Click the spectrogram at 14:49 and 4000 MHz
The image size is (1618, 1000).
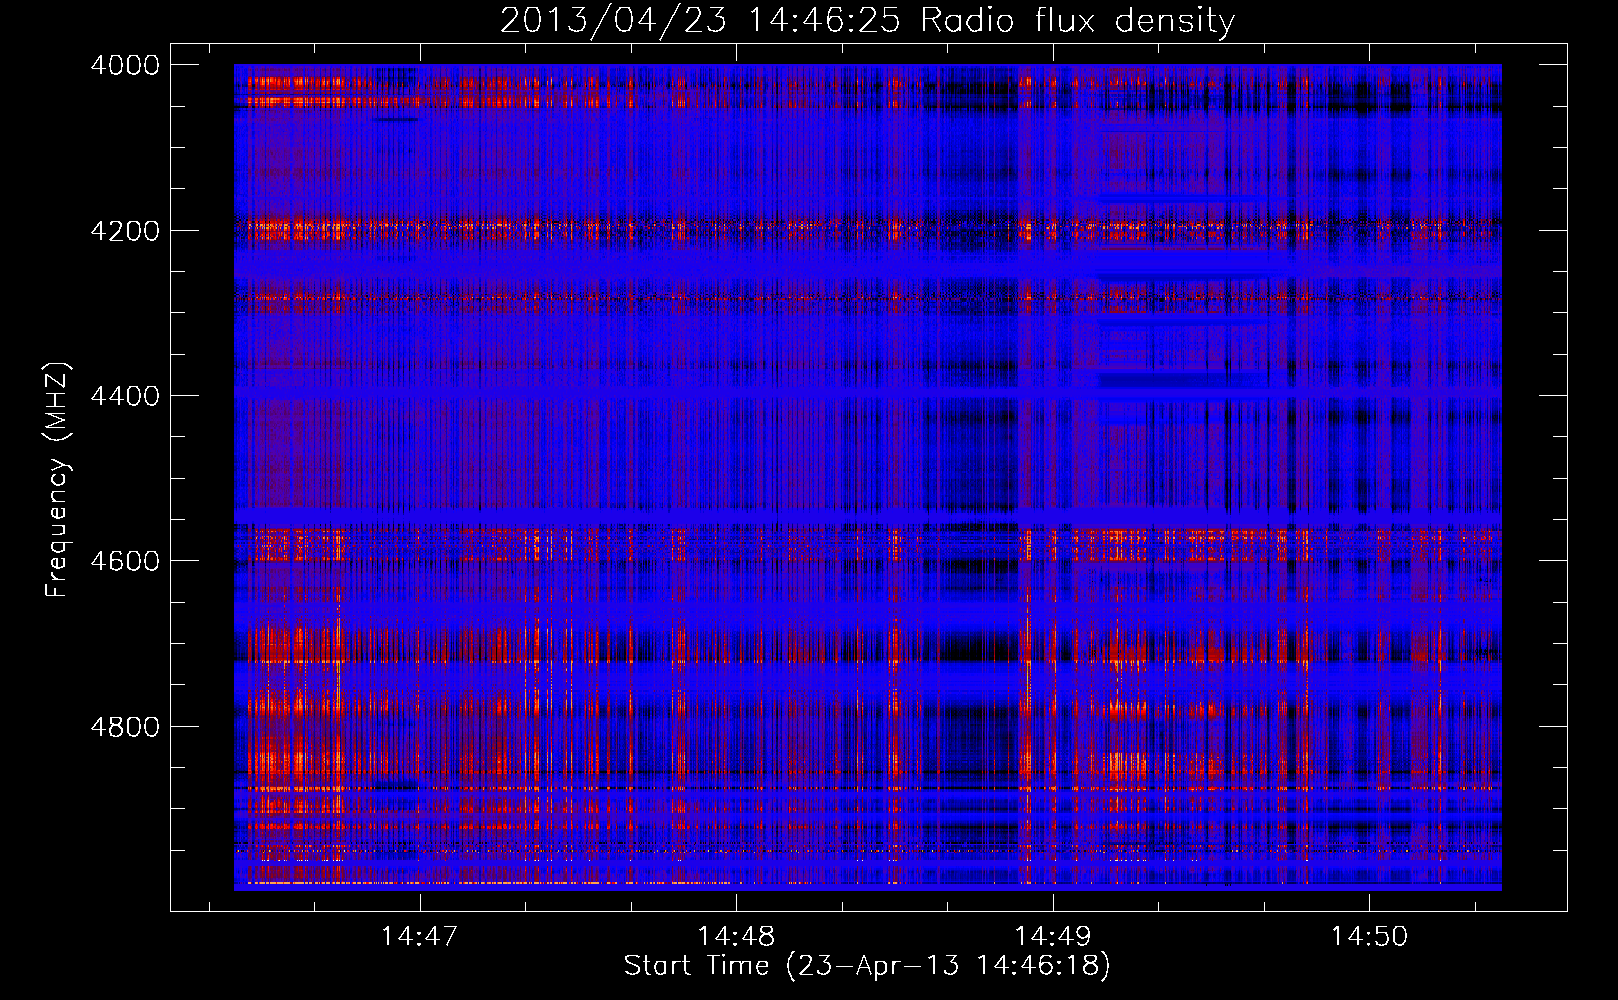point(1053,66)
